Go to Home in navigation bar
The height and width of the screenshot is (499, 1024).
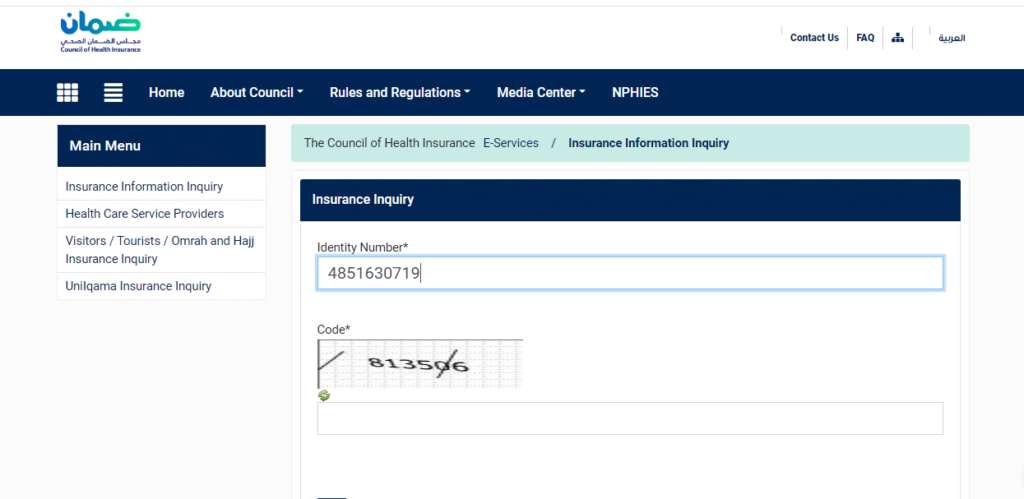point(166,93)
